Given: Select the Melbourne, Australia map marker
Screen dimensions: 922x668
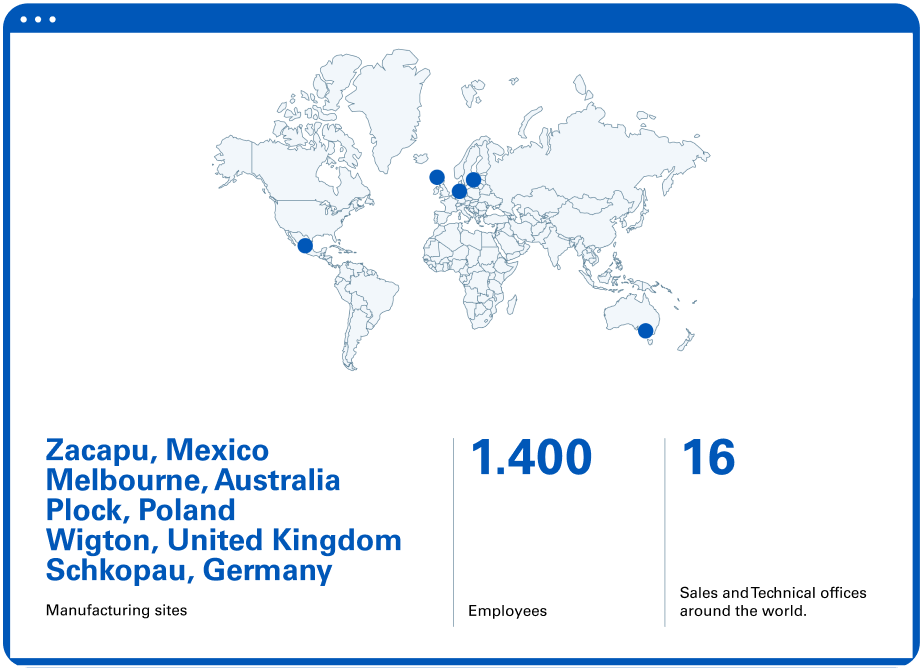Looking at the screenshot, I should [647, 331].
